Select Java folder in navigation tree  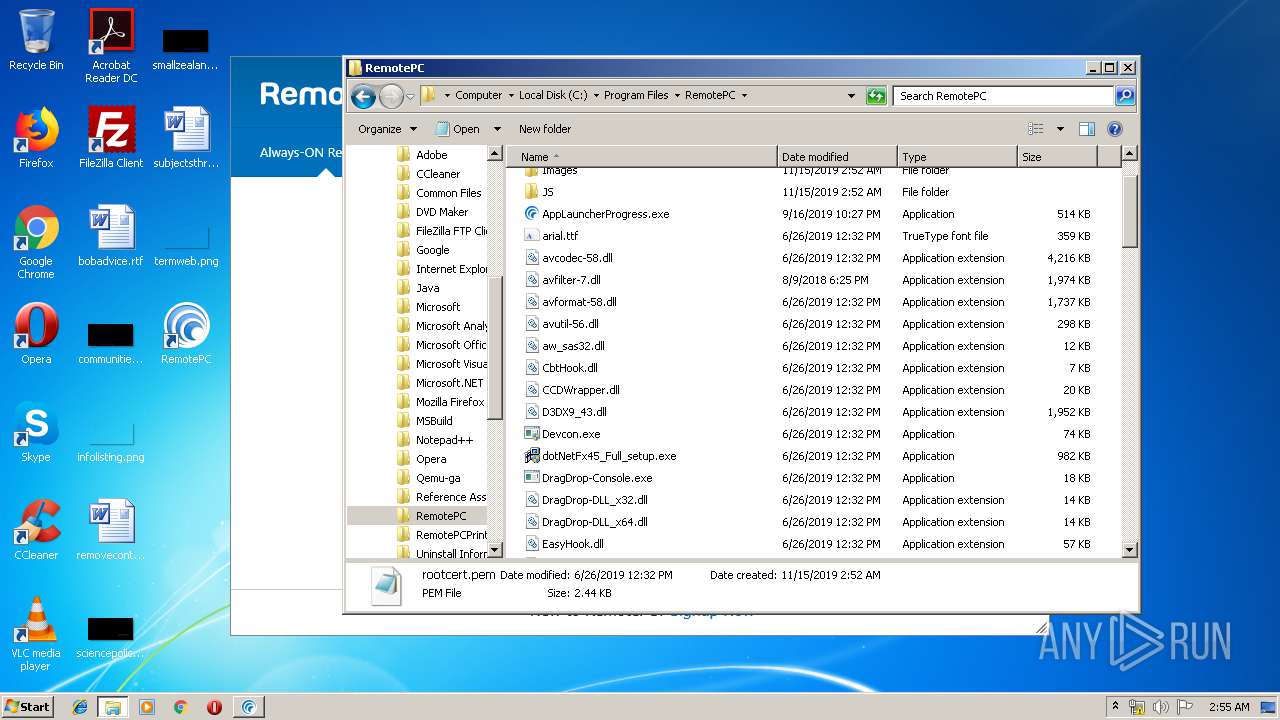pyautogui.click(x=427, y=288)
